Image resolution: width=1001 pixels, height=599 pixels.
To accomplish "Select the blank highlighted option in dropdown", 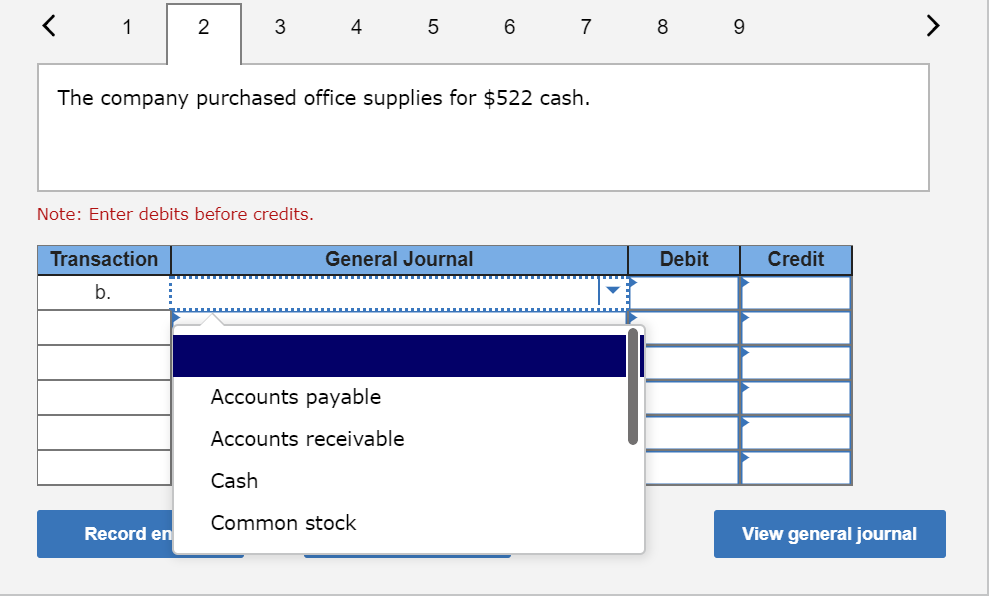I will click(399, 356).
